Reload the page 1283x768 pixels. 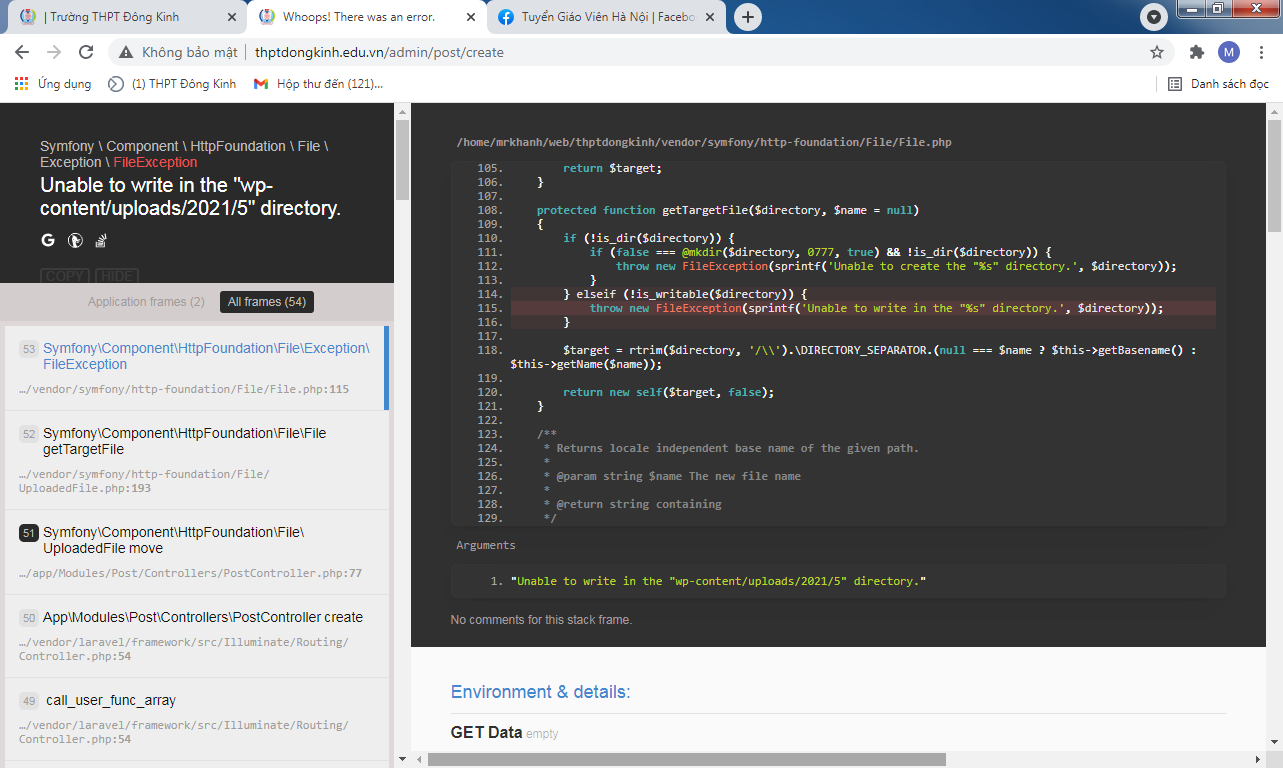(86, 52)
